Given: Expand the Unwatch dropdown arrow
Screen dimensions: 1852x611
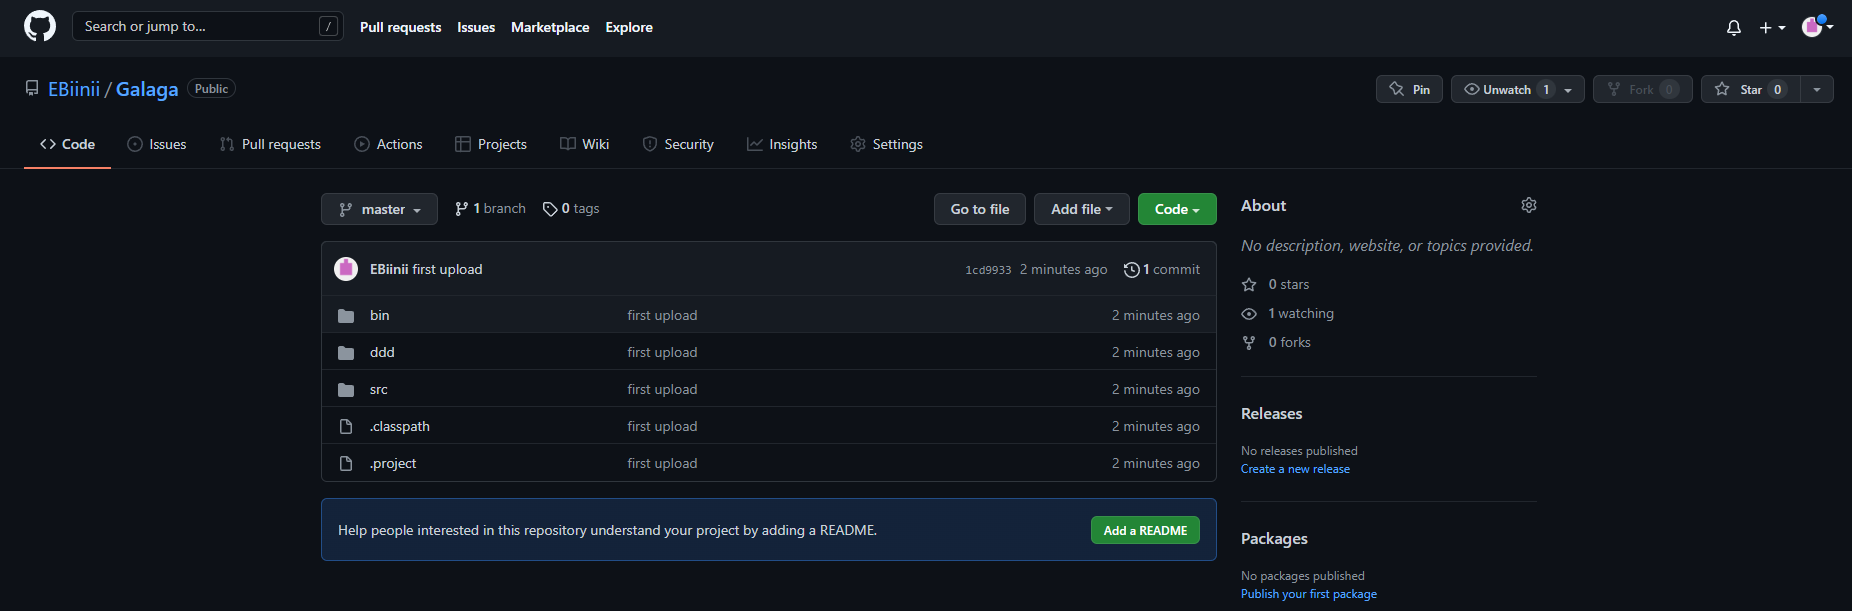Looking at the screenshot, I should pyautogui.click(x=1568, y=90).
